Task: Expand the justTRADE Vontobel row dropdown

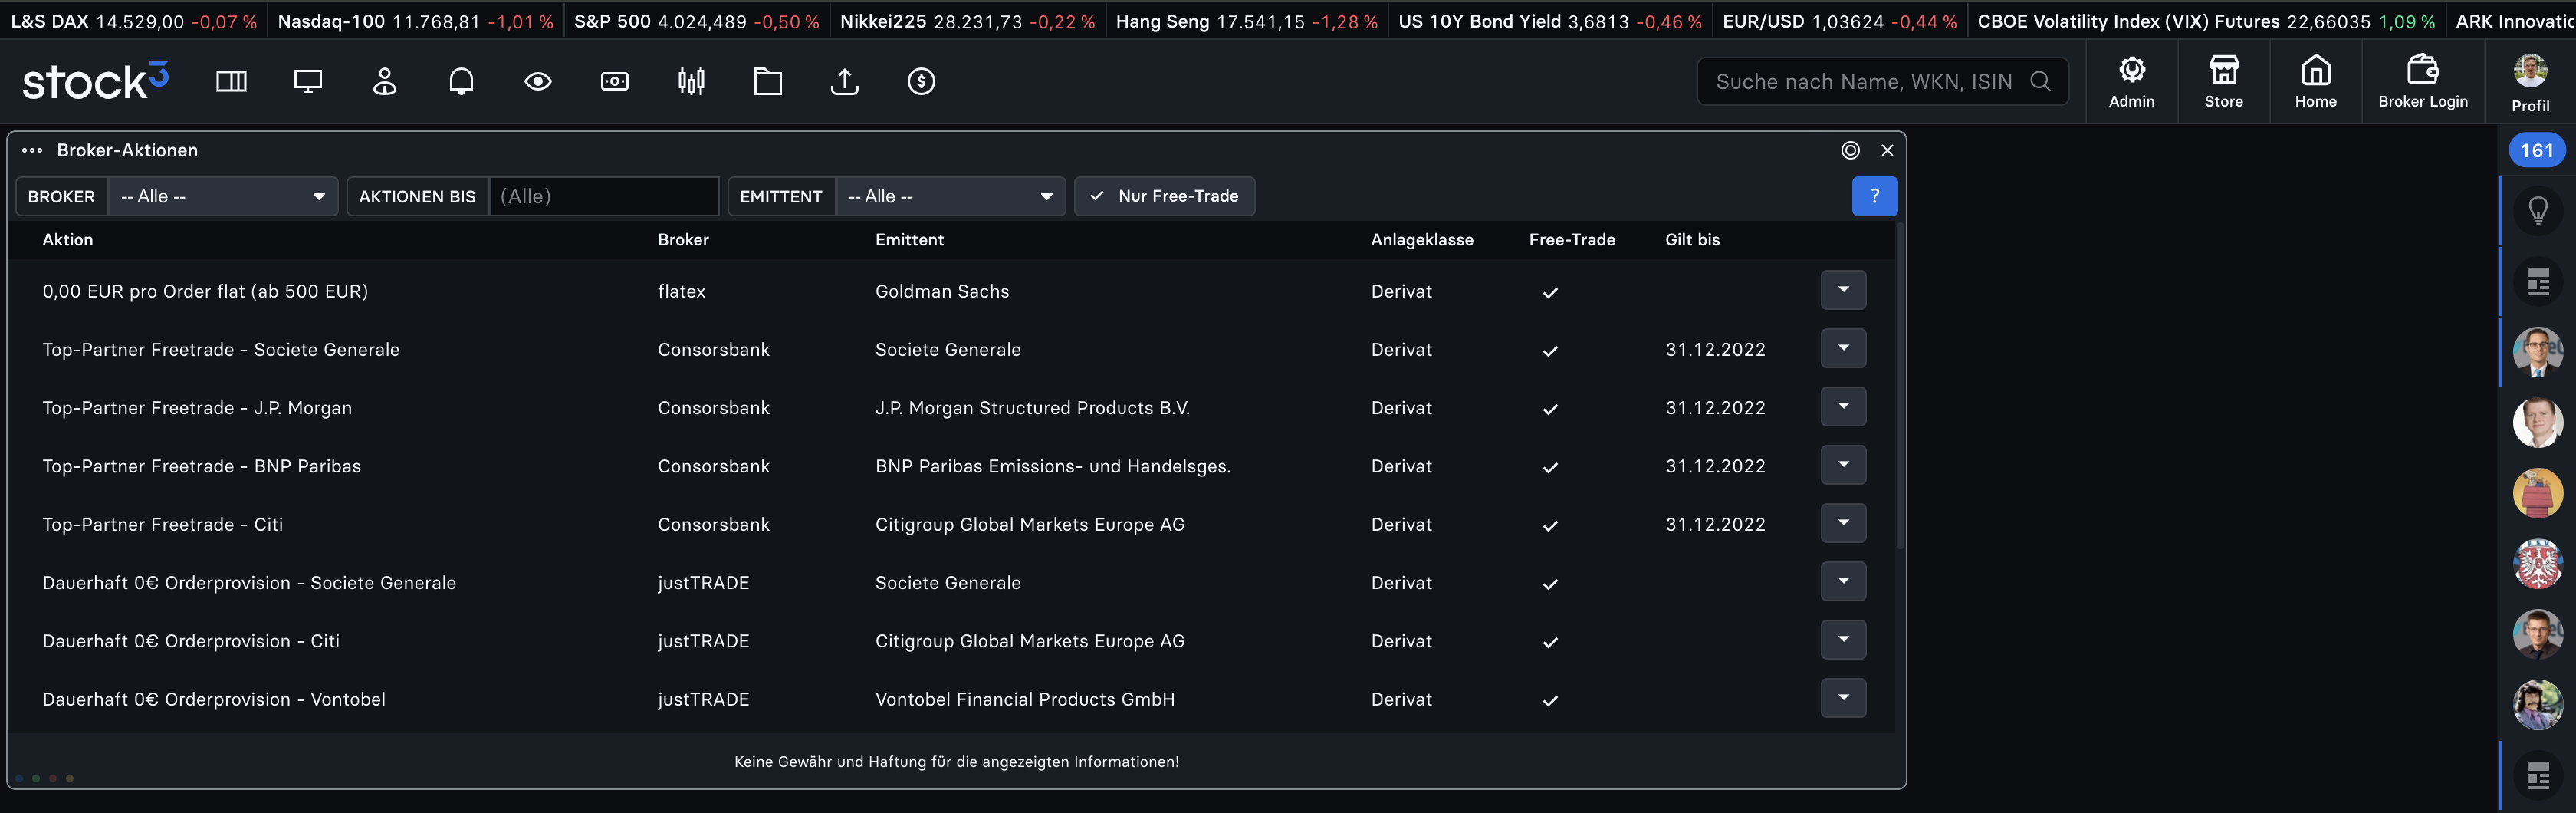Action: point(1843,698)
